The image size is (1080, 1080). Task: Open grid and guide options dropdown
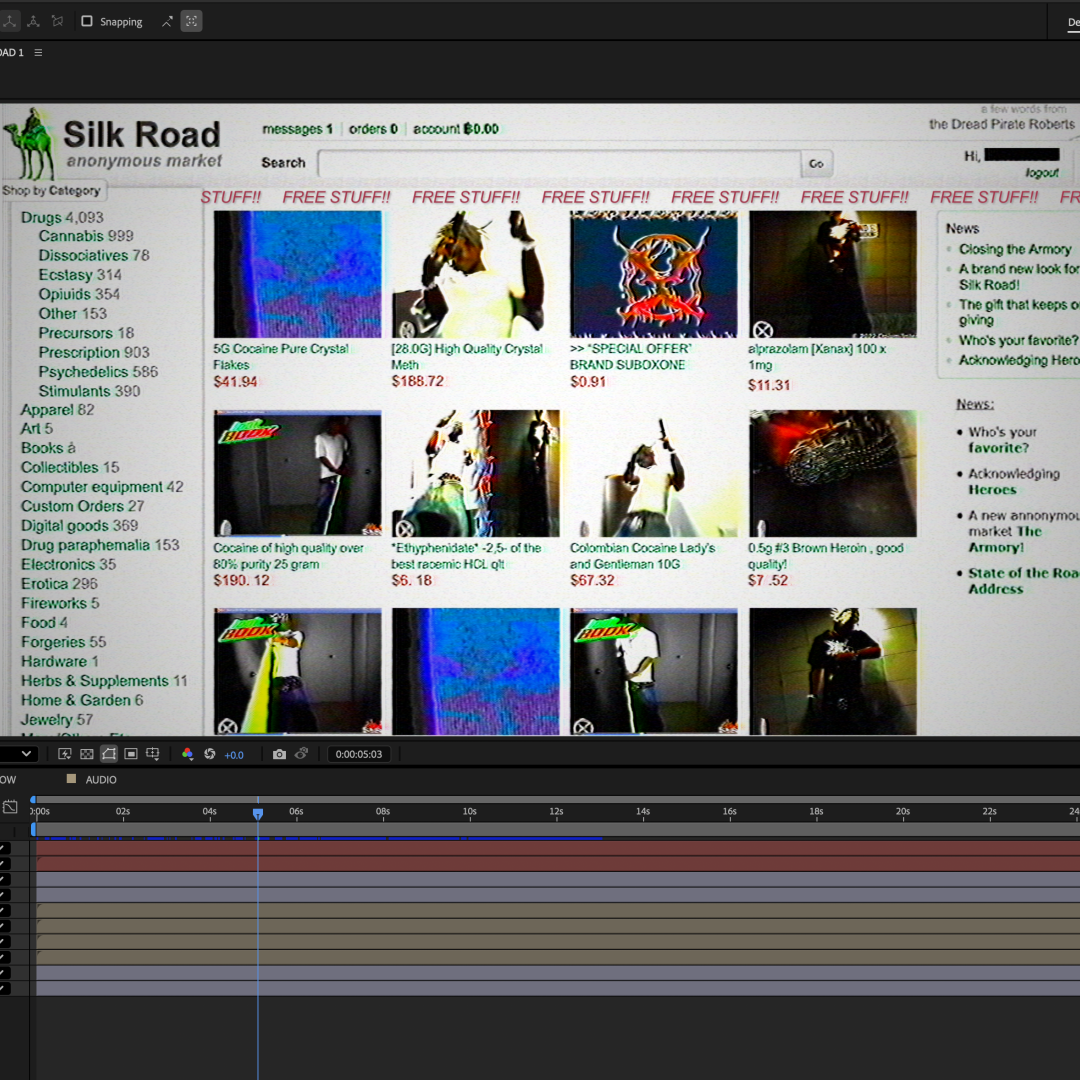(x=153, y=754)
